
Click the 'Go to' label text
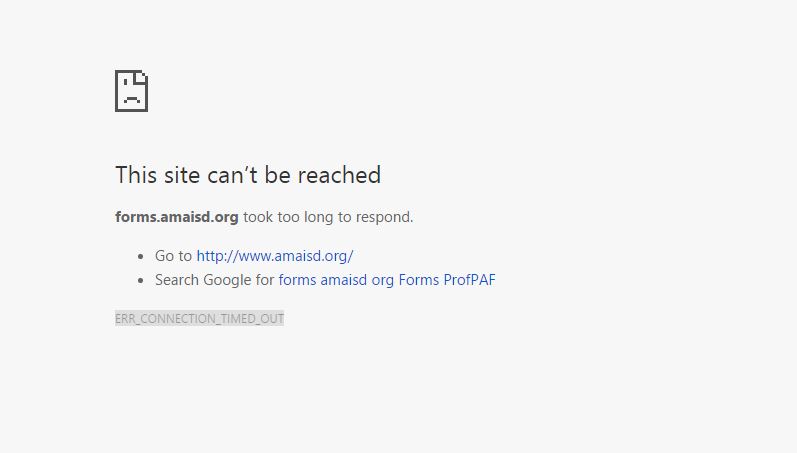tap(173, 255)
